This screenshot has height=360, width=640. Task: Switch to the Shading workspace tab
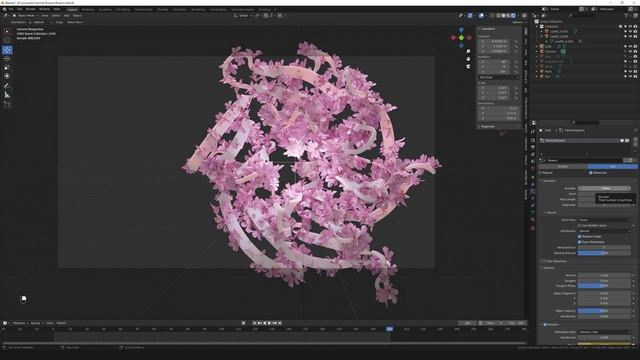click(163, 9)
